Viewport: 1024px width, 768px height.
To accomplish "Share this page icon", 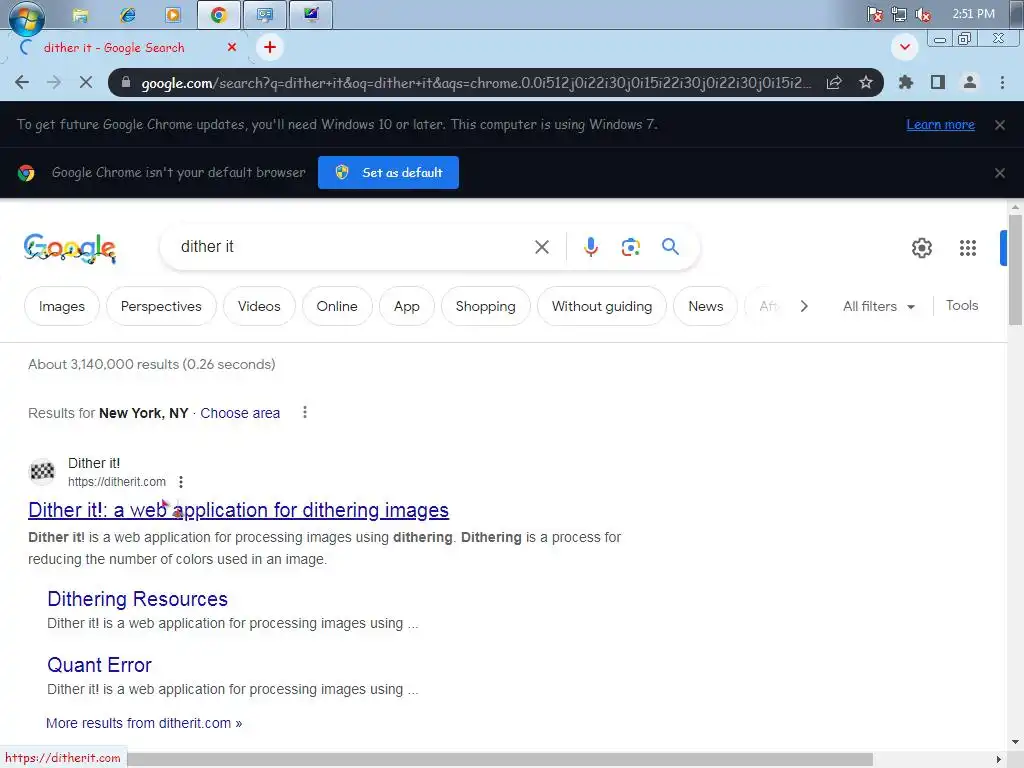I will 834,82.
